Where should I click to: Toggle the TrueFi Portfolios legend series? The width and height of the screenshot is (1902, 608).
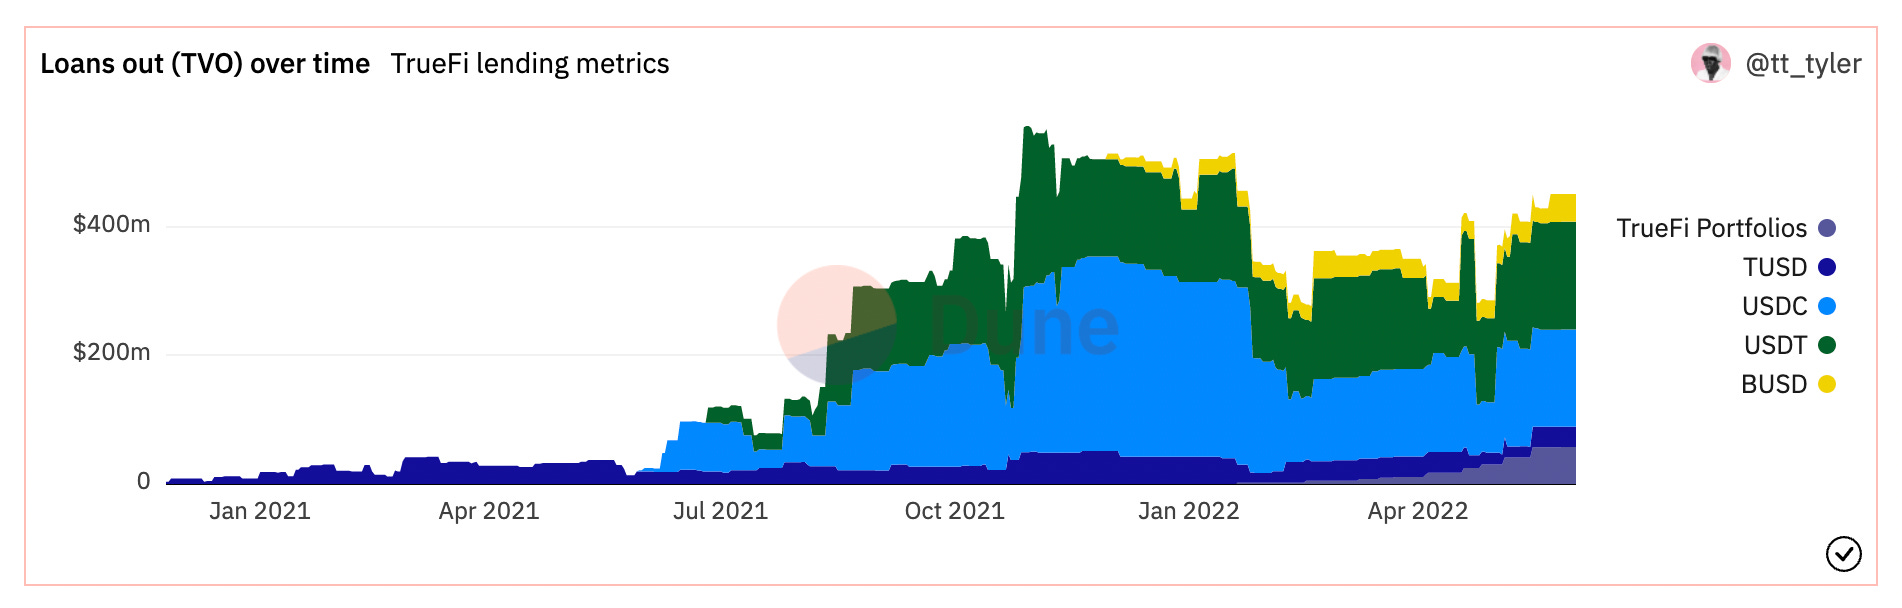tap(1726, 228)
